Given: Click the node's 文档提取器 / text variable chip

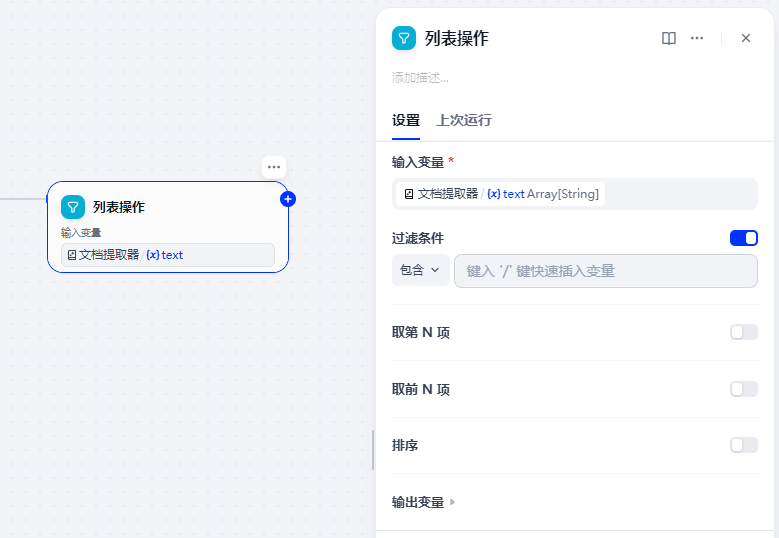Looking at the screenshot, I should 167,255.
